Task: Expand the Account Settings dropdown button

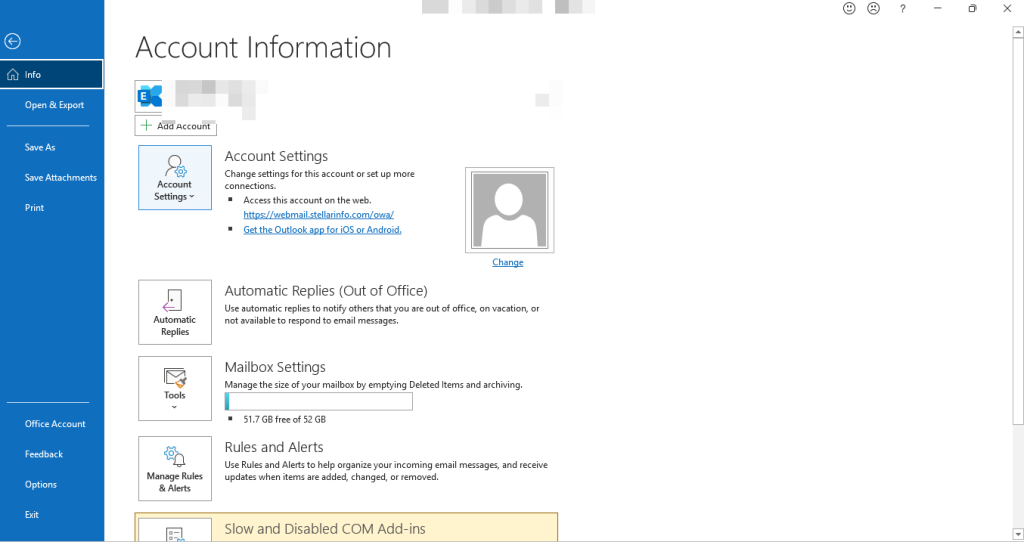Action: (x=175, y=178)
